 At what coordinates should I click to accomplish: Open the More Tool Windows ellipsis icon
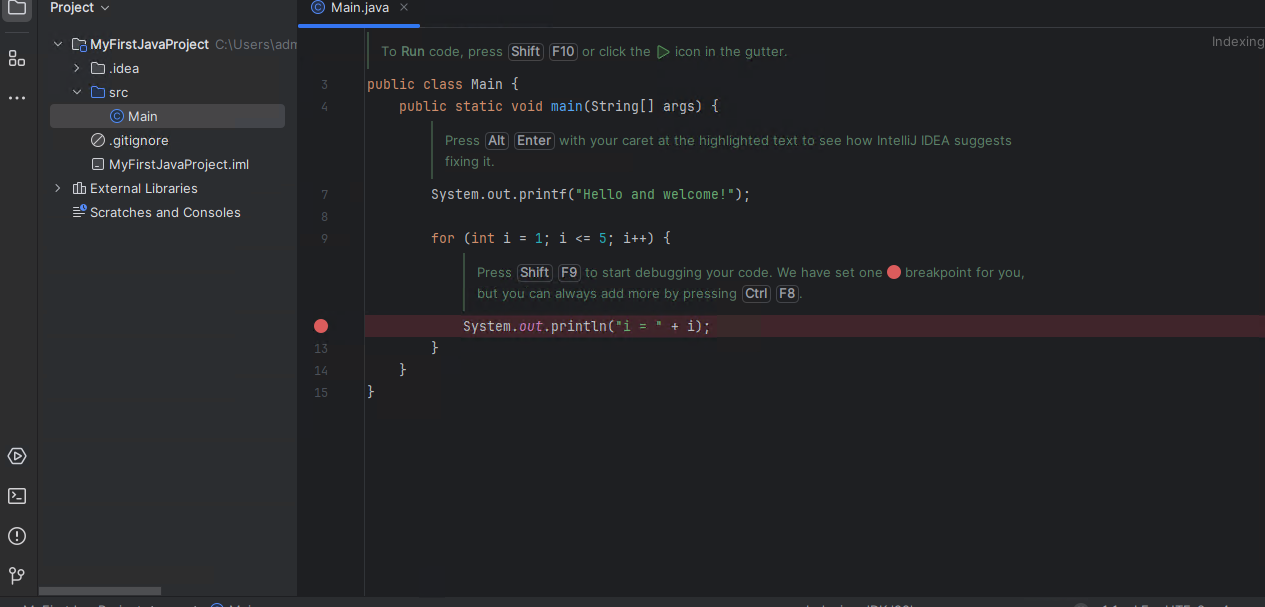16,97
